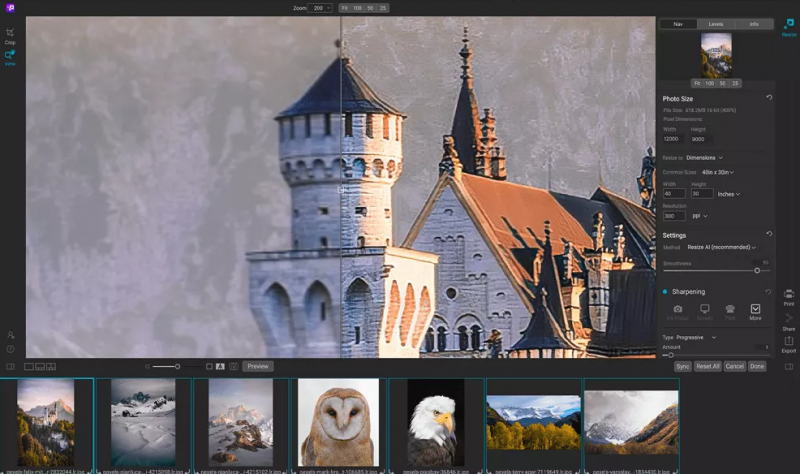Open the Share icon

(x=789, y=320)
